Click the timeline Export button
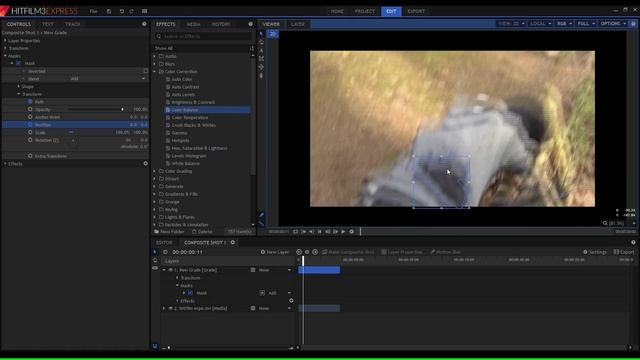The width and height of the screenshot is (640, 360). tap(624, 252)
